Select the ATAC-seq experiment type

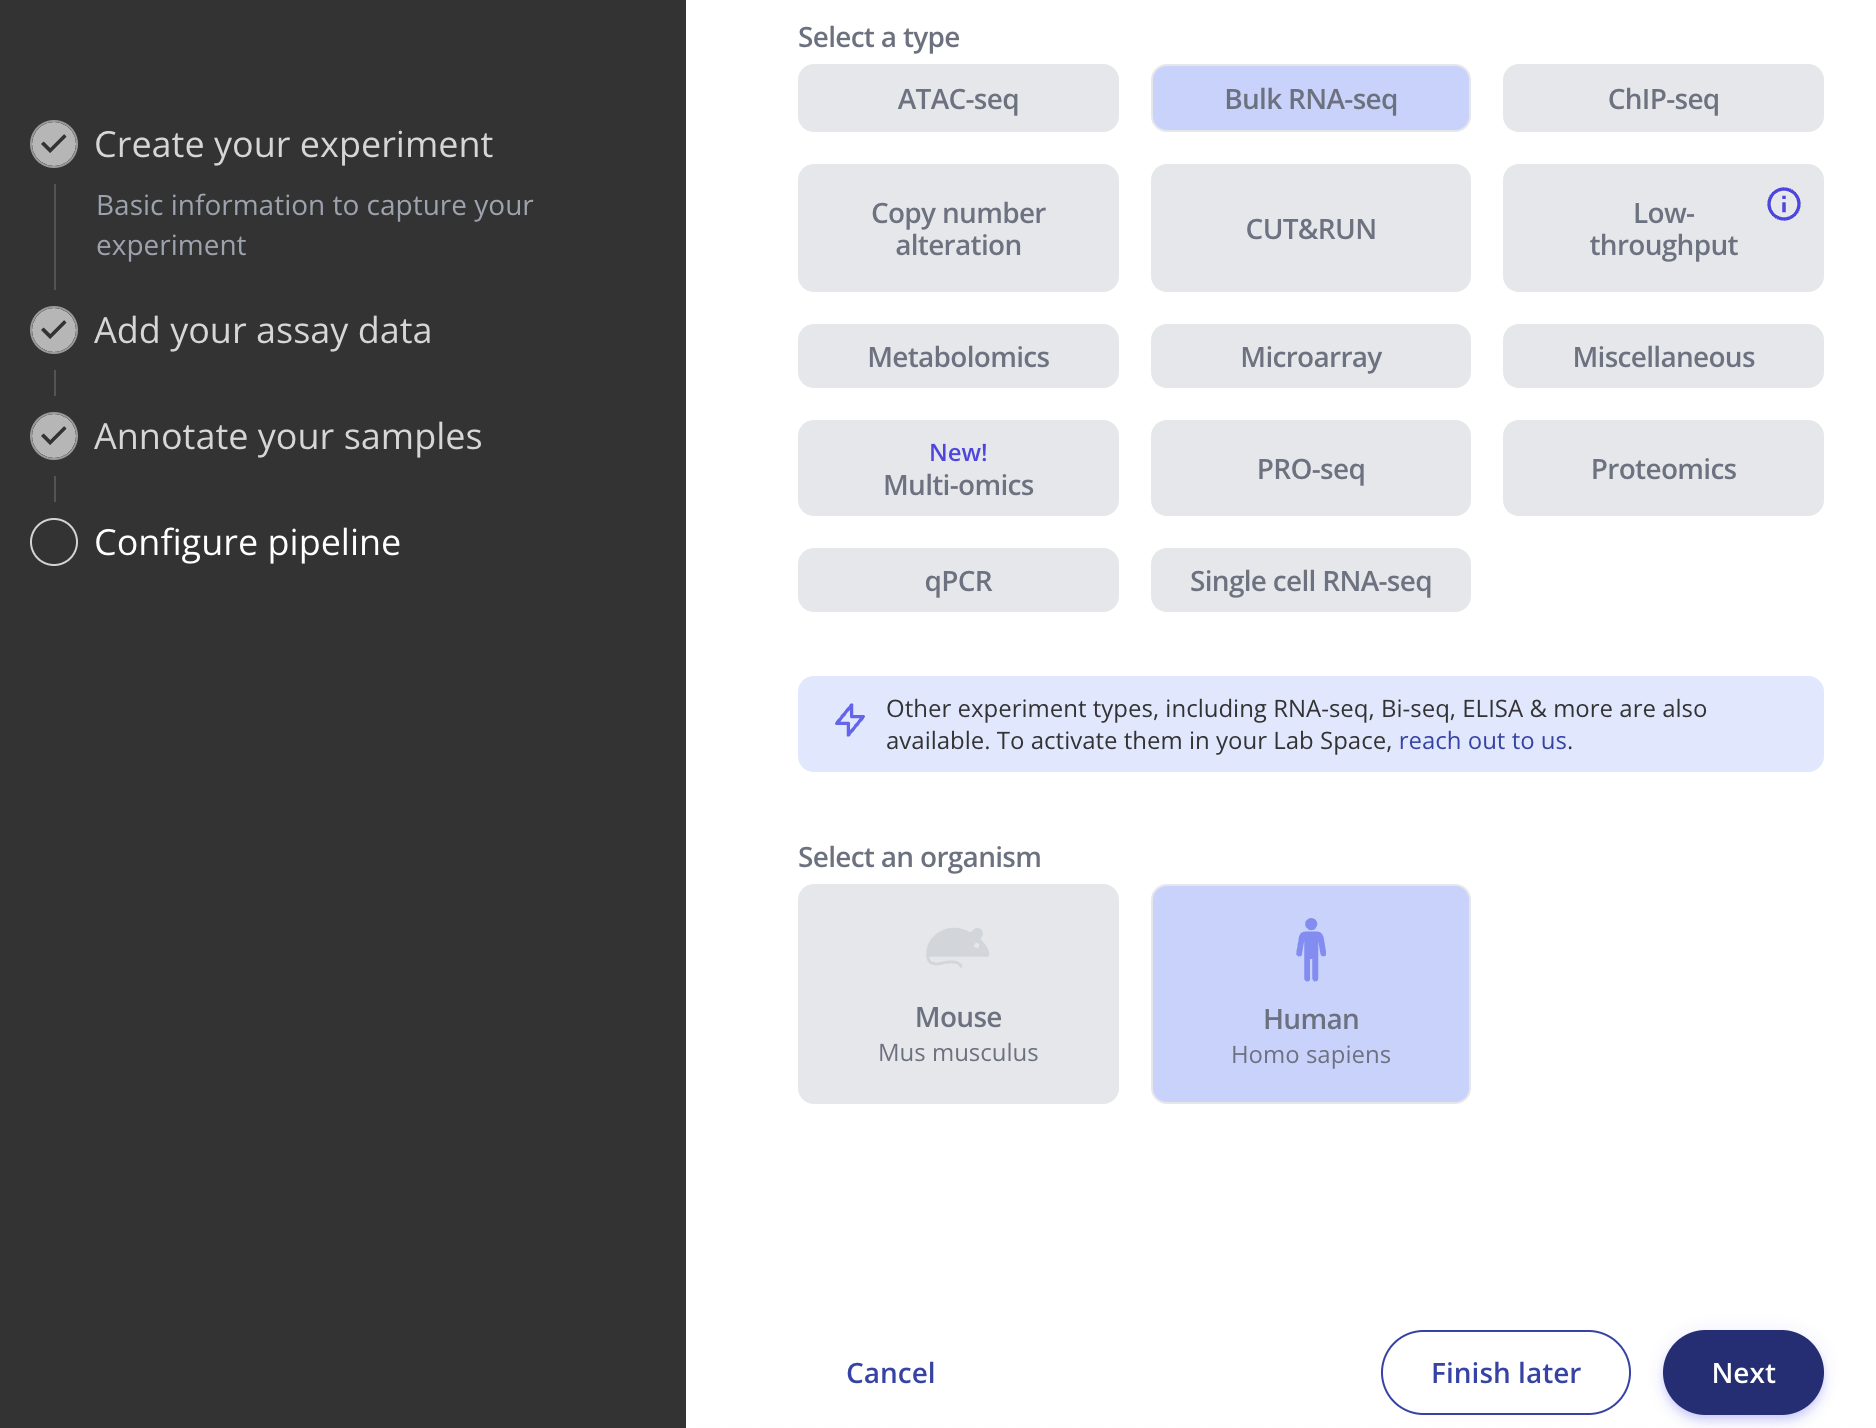[x=958, y=98]
